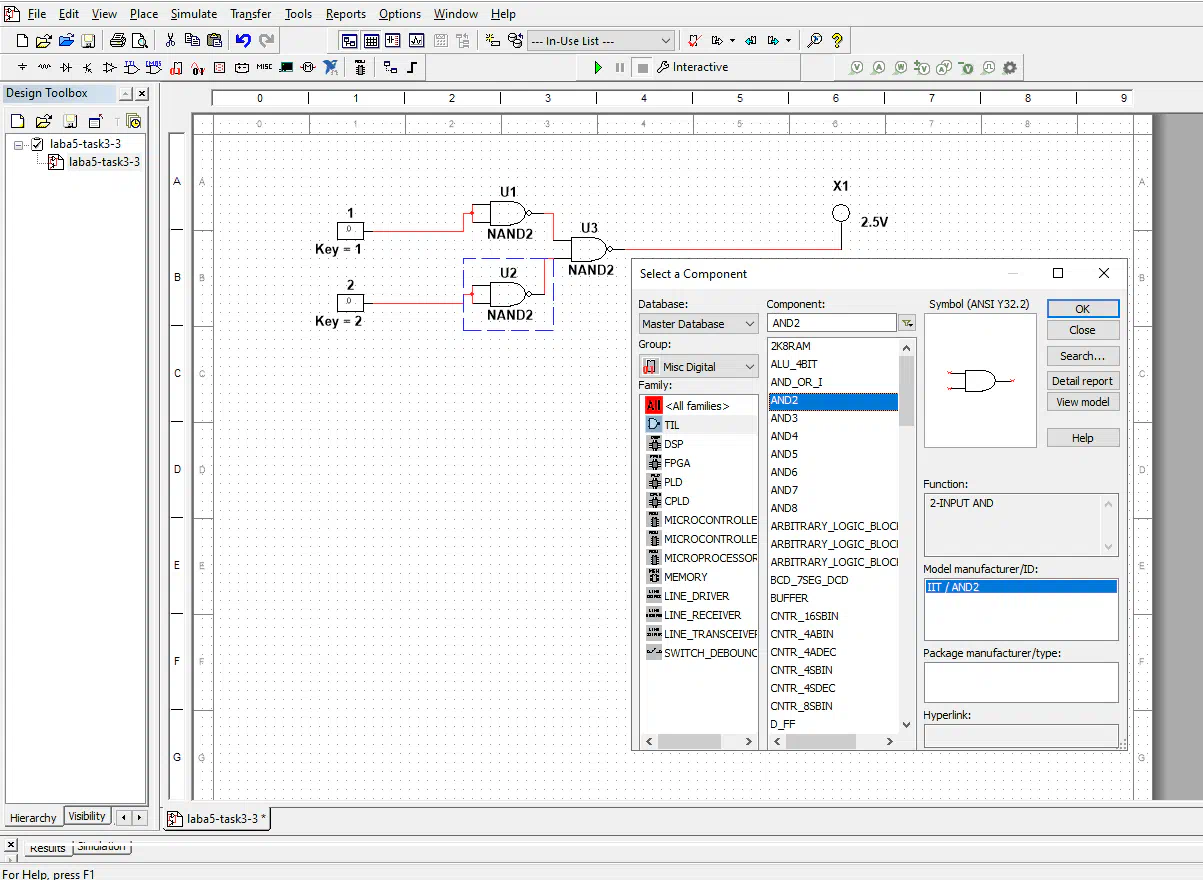
Task: Click OK in Select a Component dialog
Action: (1083, 309)
